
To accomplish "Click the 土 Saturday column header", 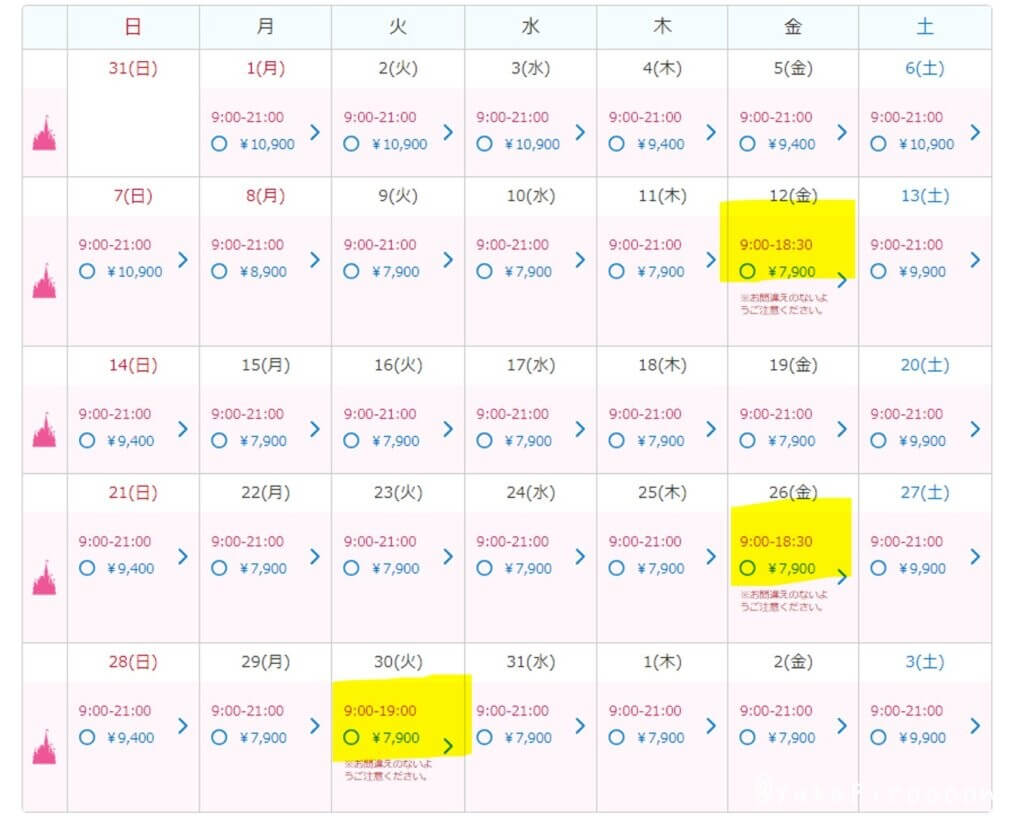I will tap(925, 27).
